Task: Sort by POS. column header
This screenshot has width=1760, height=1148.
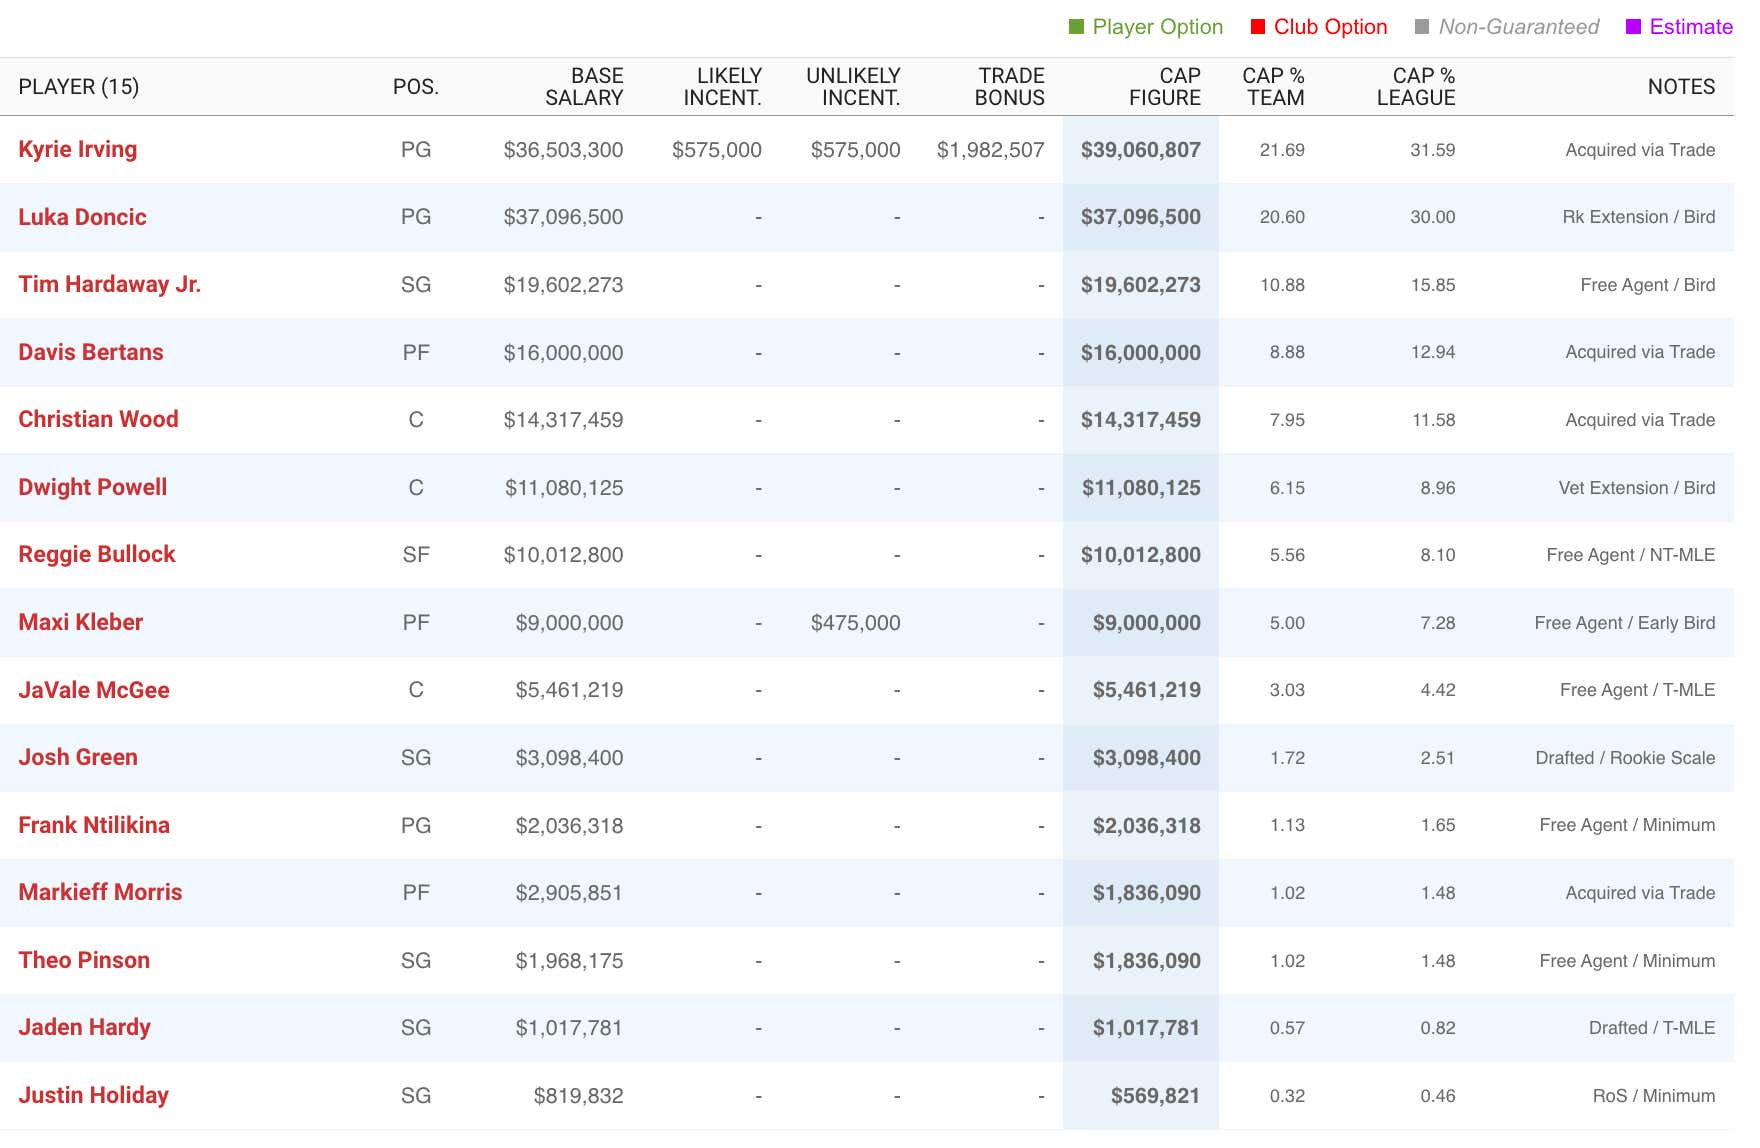Action: [x=416, y=87]
